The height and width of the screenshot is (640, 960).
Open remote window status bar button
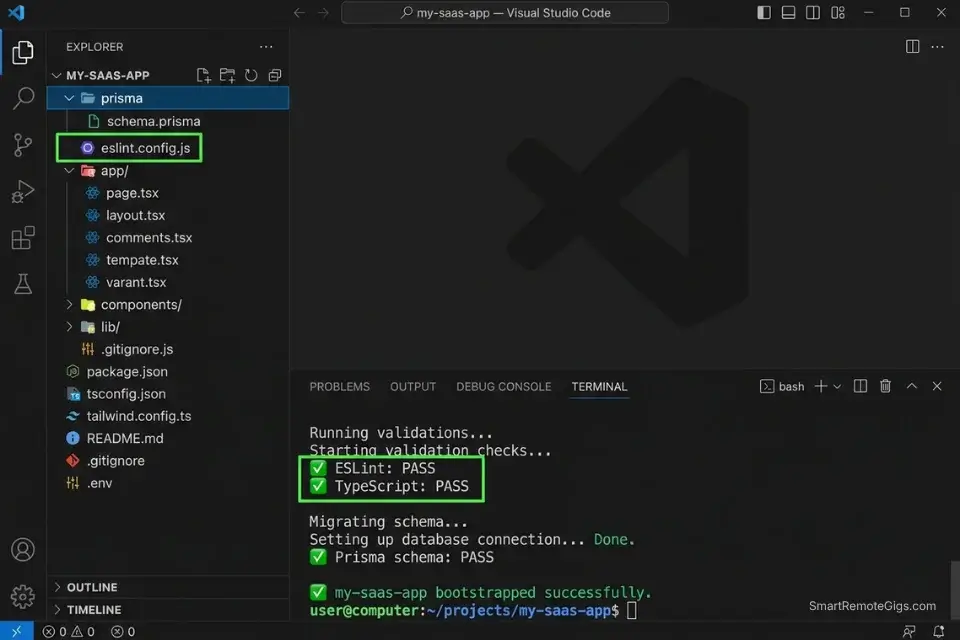tap(17, 631)
